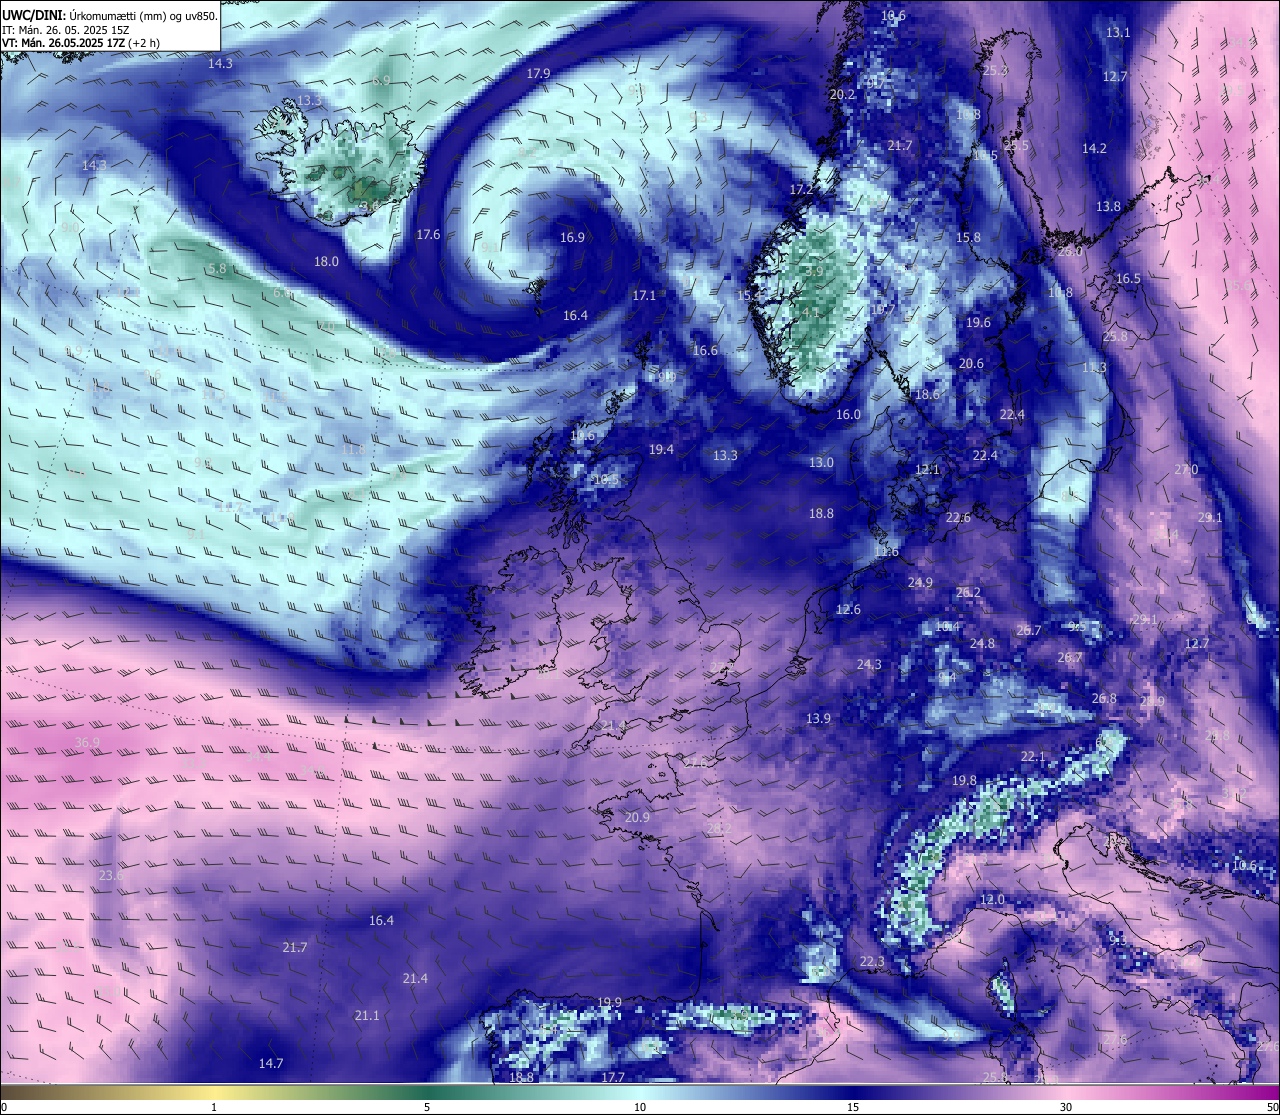The width and height of the screenshot is (1280, 1115).
Task: Click the 22.1 value near Austria
Action: [1032, 757]
